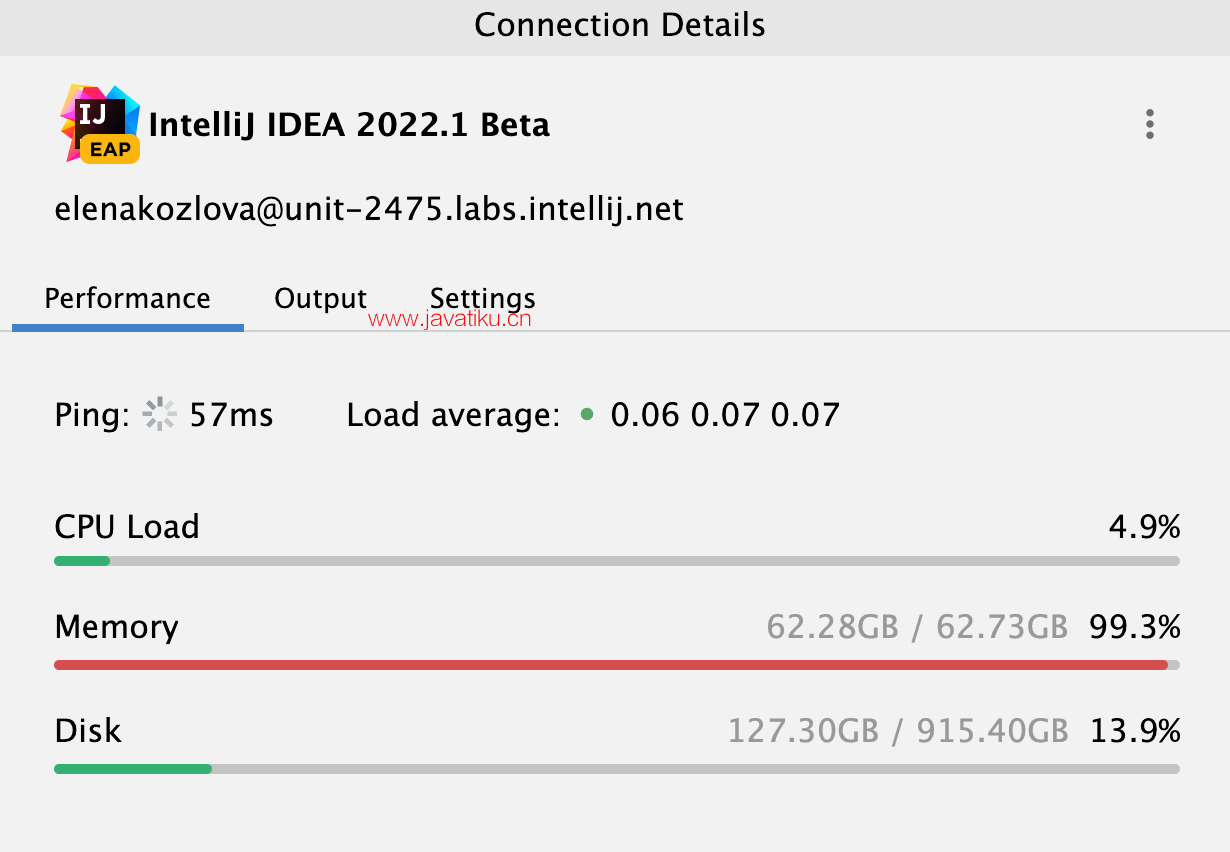
Task: Click the spinning ping loader icon
Action: (159, 414)
